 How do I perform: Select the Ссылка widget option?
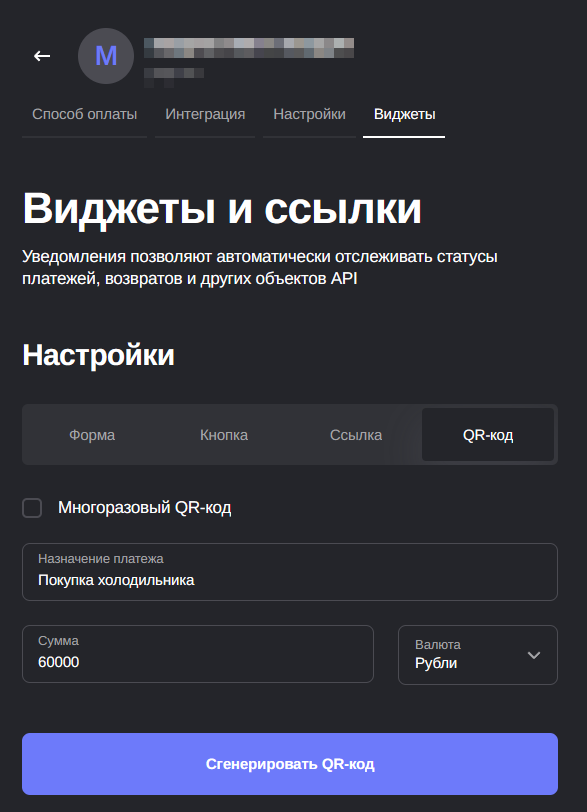pos(356,435)
